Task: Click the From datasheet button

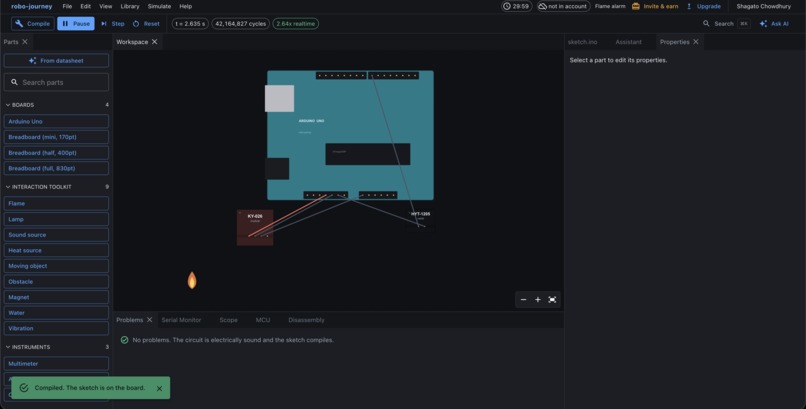Action: [x=56, y=61]
